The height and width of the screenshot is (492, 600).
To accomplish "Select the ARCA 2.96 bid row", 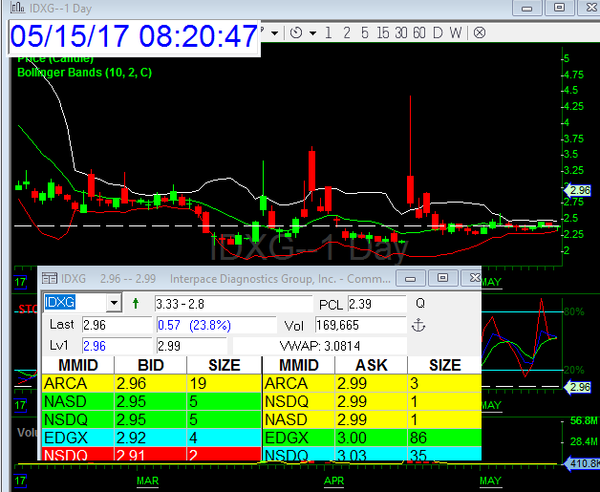I will 150,382.
